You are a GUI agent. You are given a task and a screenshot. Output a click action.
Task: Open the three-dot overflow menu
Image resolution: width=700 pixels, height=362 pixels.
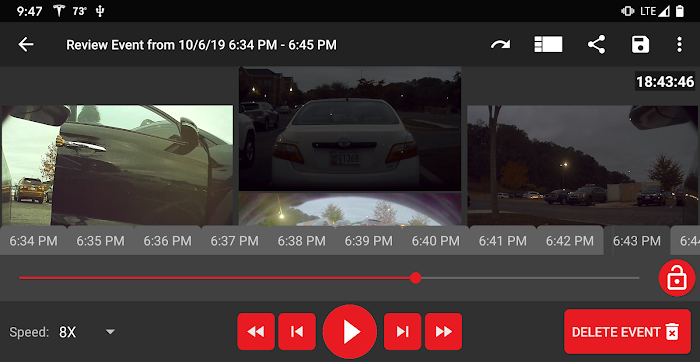(679, 45)
